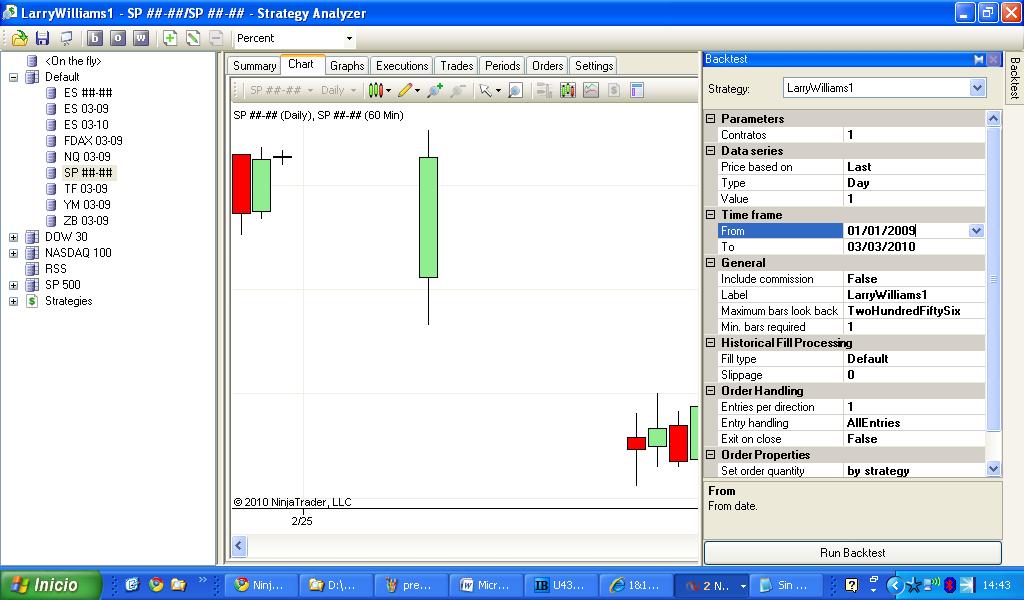Collapse the Default instrument list
Image resolution: width=1024 pixels, height=600 pixels.
13,77
